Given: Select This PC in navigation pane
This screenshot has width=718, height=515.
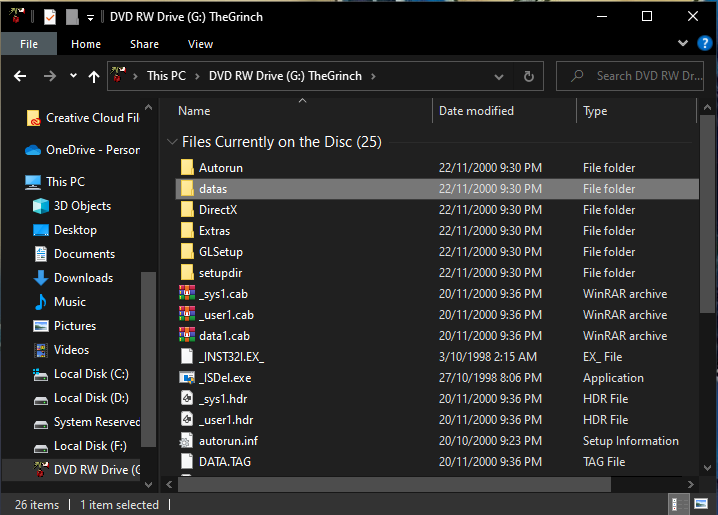Looking at the screenshot, I should coord(55,182).
